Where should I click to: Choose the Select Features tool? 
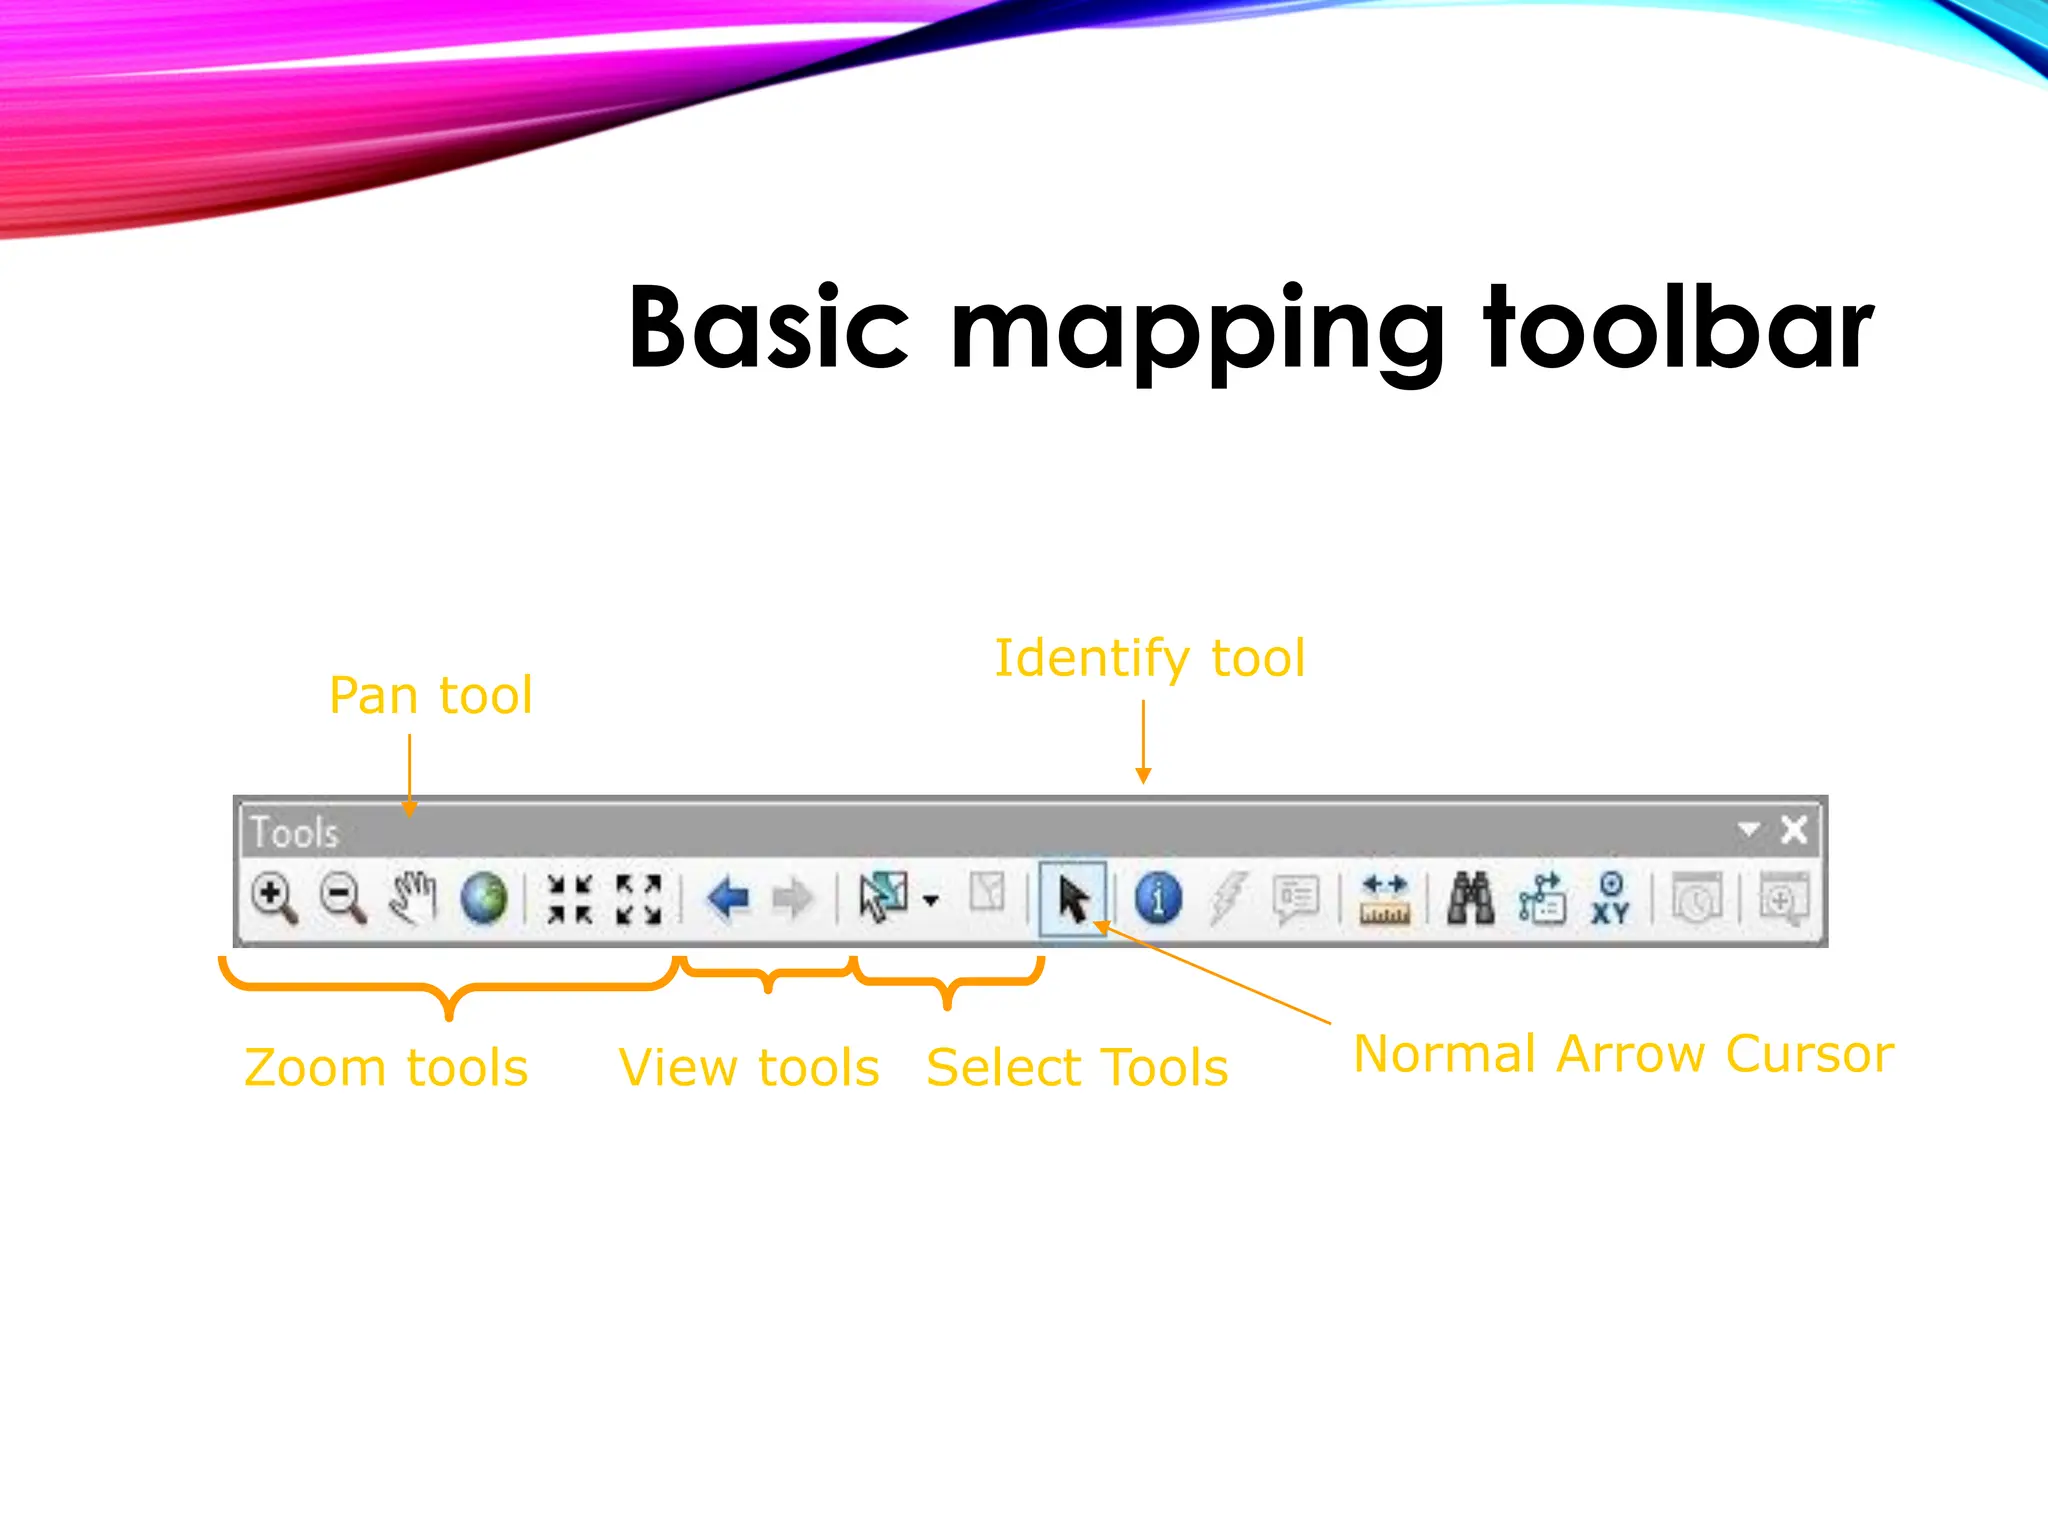[x=884, y=896]
